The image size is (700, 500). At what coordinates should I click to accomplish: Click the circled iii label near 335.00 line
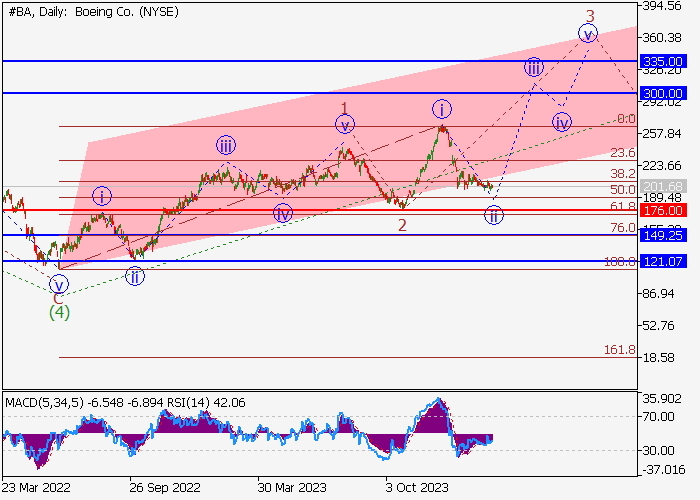point(533,67)
